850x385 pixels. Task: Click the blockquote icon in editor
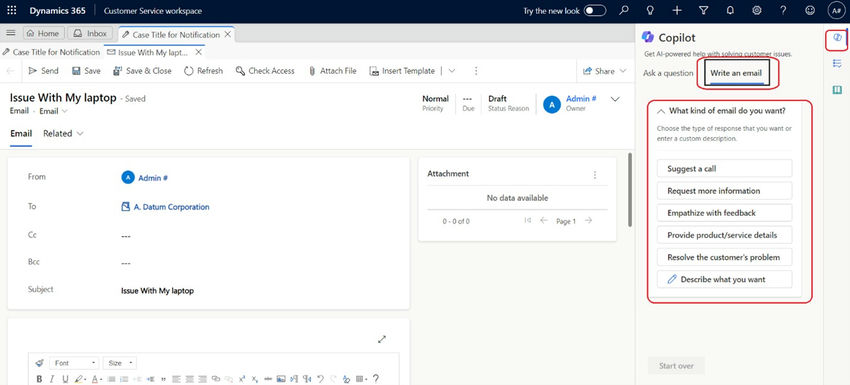[163, 380]
